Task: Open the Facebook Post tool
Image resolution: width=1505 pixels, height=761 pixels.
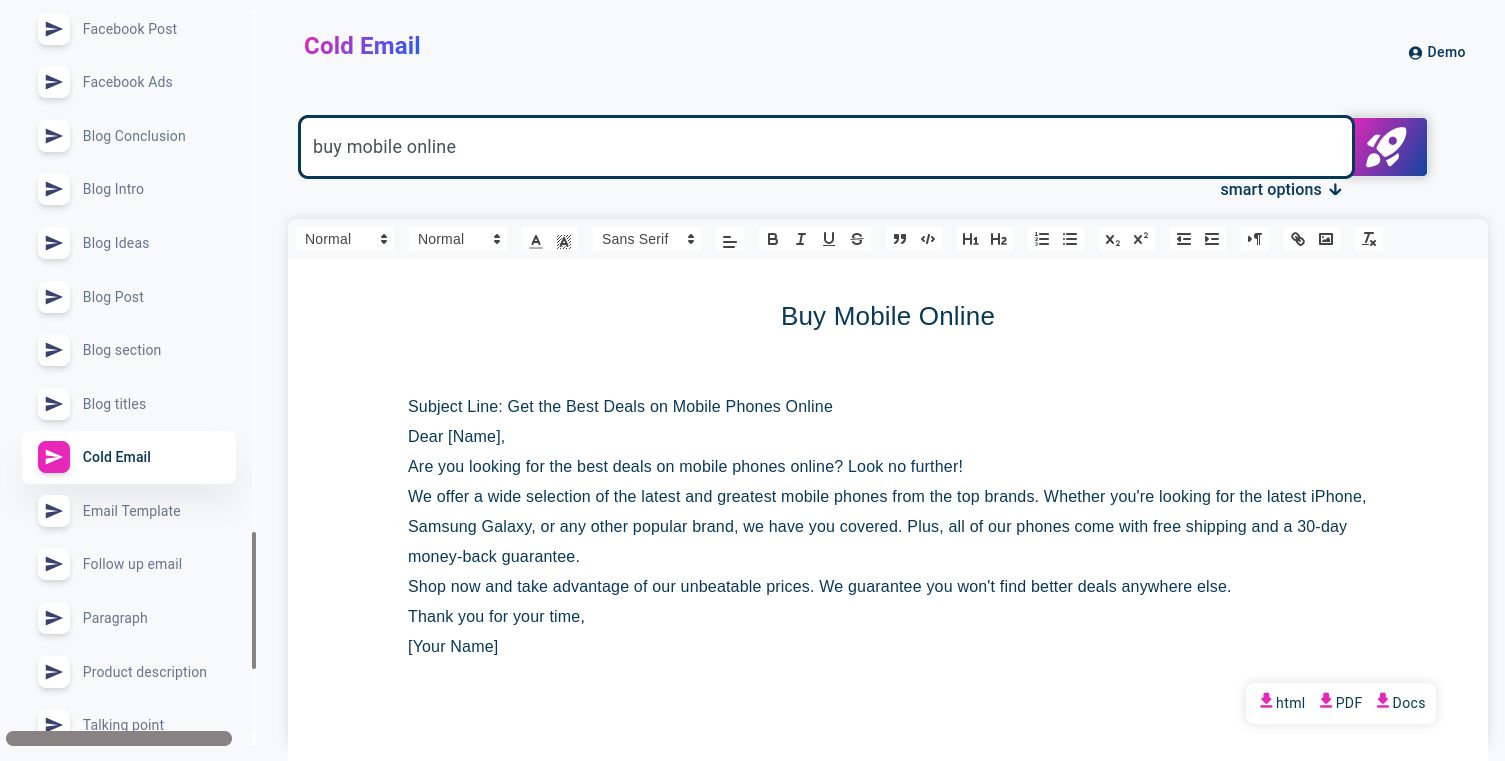Action: click(129, 29)
